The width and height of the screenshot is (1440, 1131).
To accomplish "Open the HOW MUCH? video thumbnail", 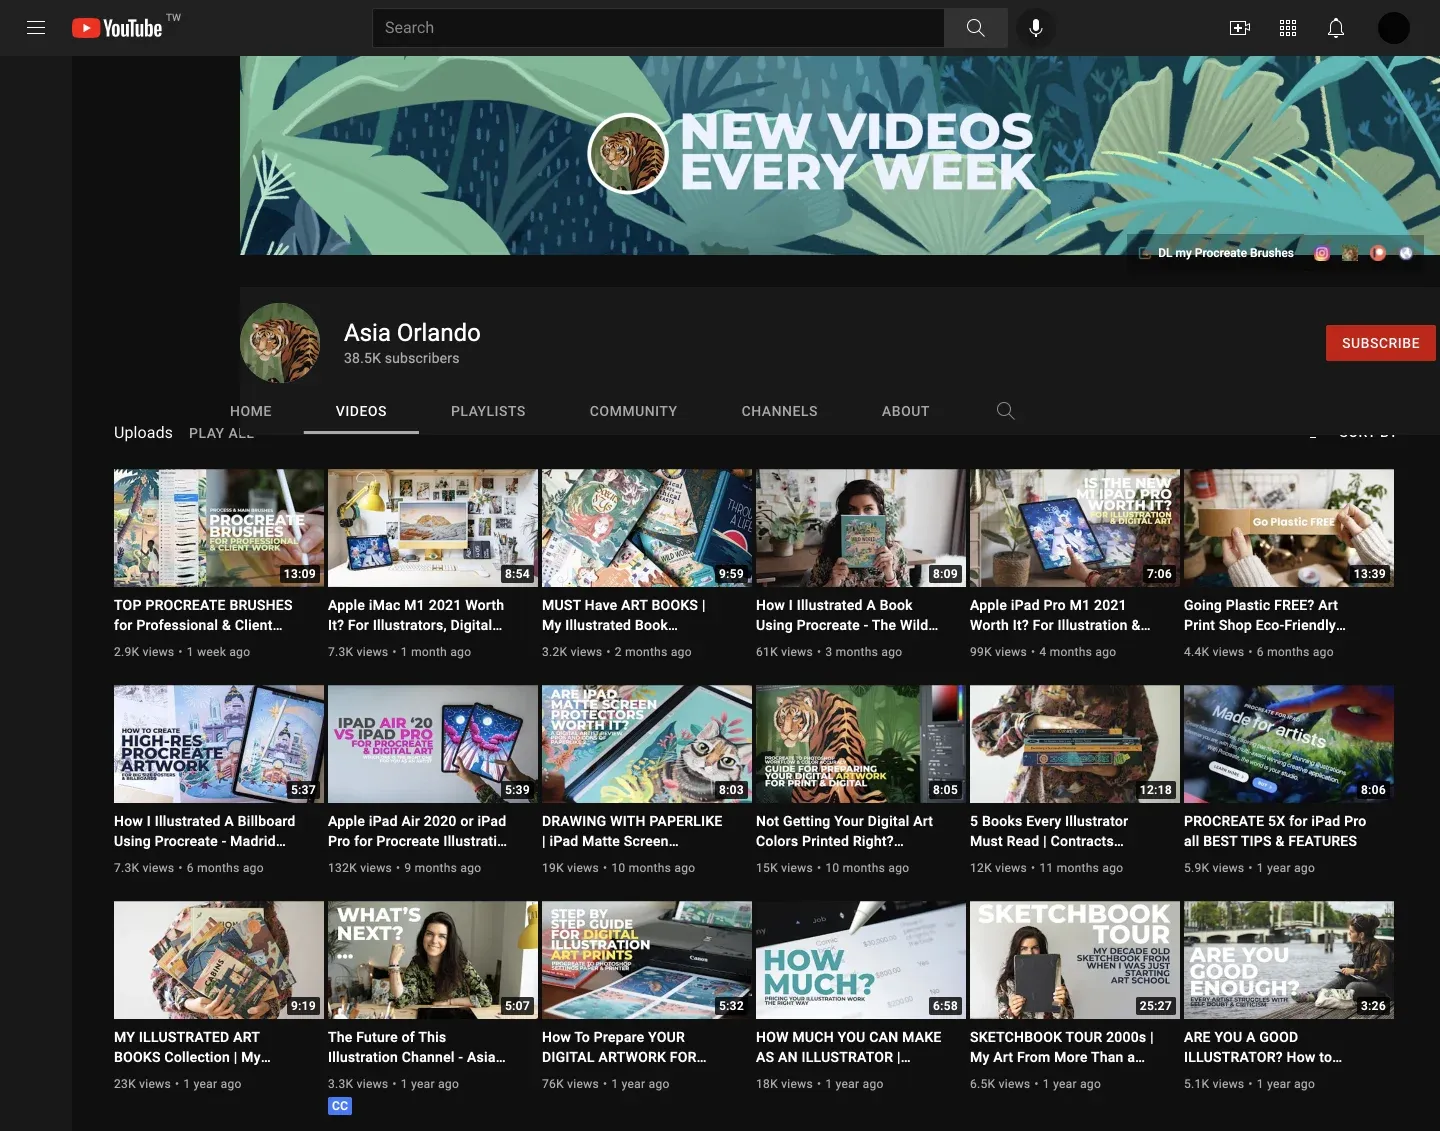I will click(x=861, y=960).
